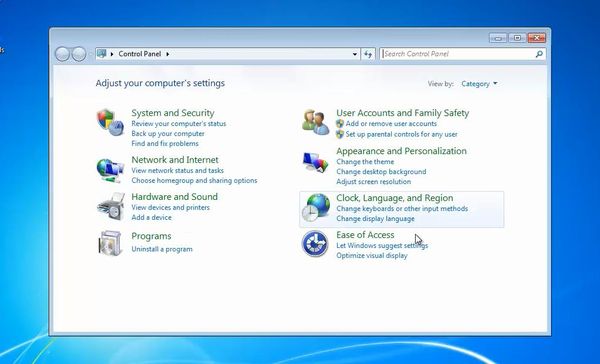The image size is (600, 364).
Task: Open User Accounts and Family Safety heading
Action: click(403, 113)
